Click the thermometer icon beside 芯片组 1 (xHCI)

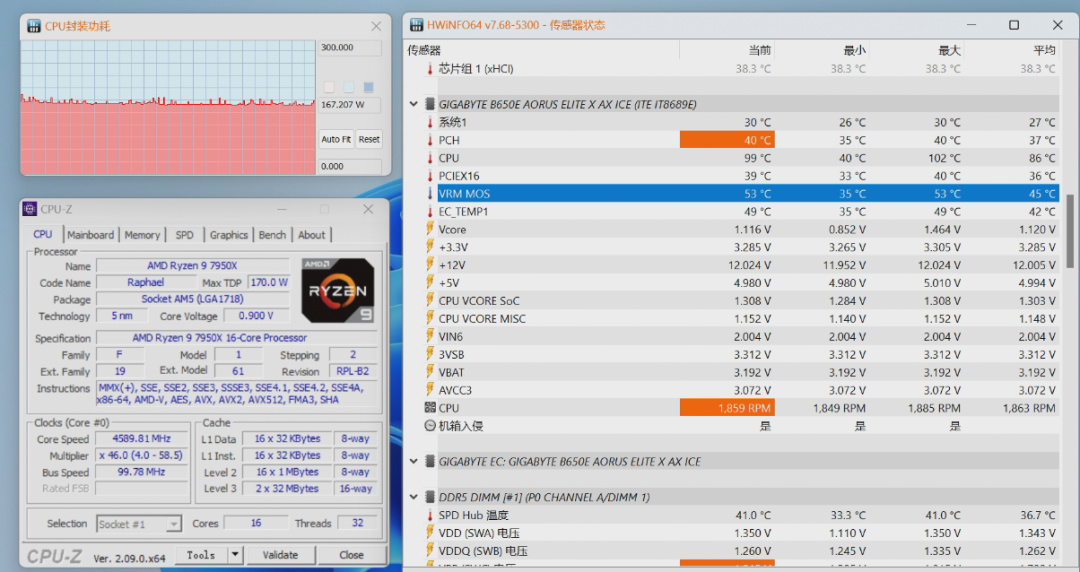click(x=430, y=68)
